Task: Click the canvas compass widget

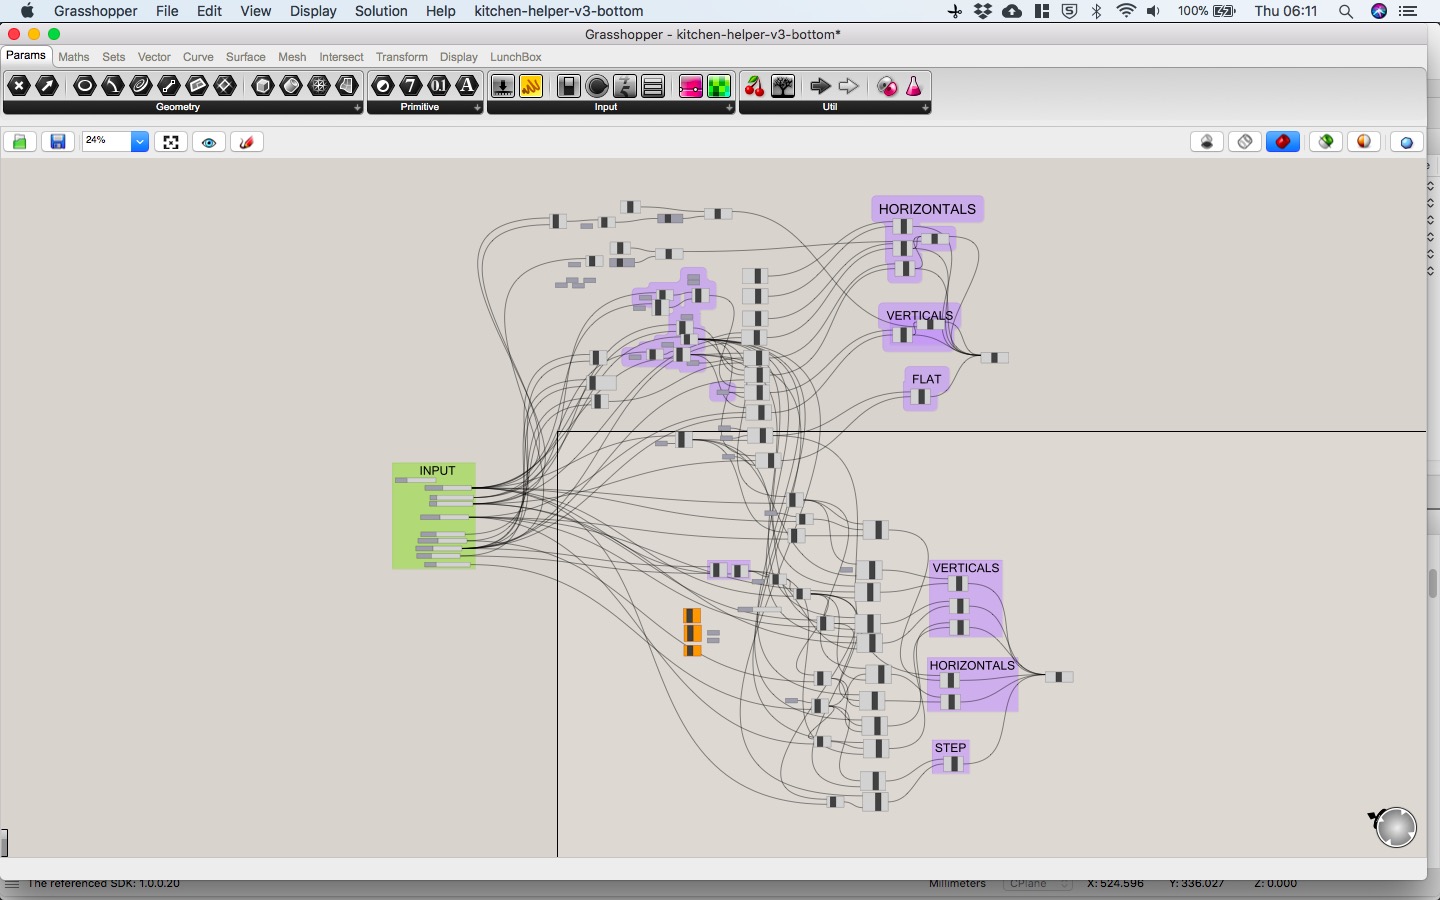Action: [x=1395, y=827]
